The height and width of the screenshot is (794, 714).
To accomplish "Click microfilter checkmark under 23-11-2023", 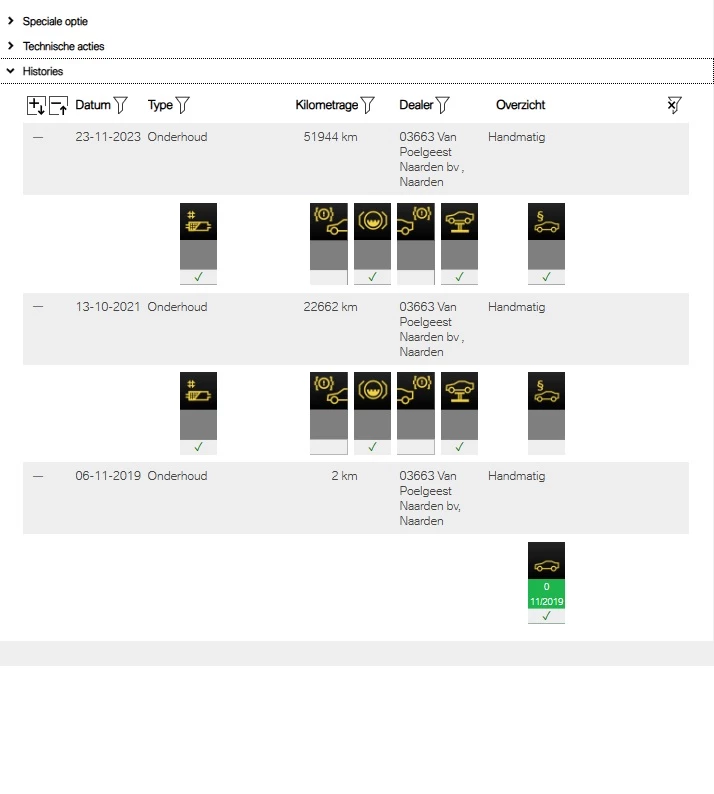I will click(x=199, y=277).
